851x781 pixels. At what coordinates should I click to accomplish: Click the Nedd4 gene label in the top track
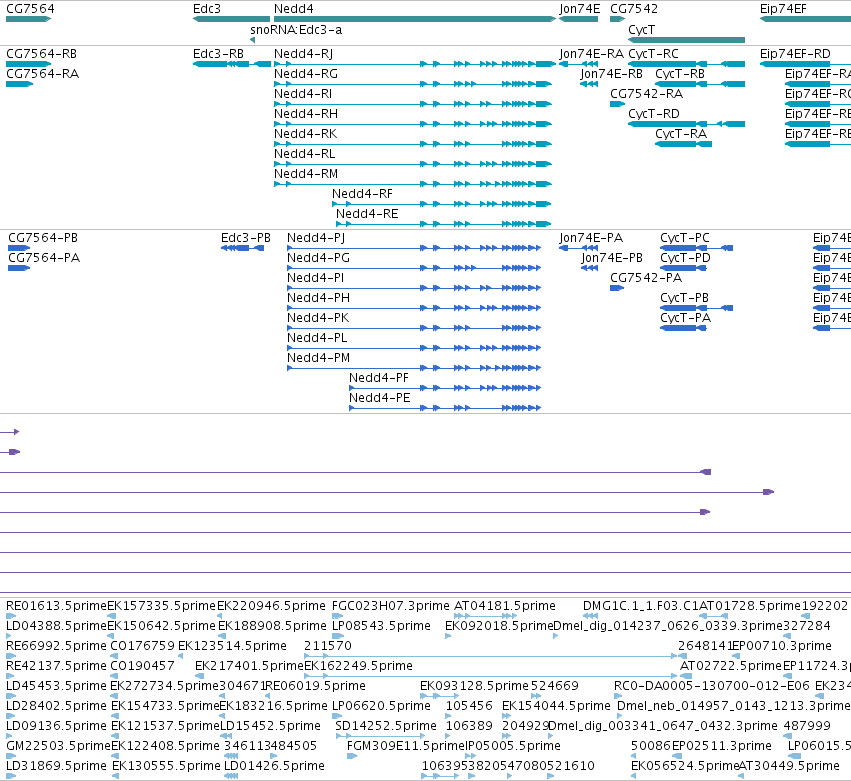pyautogui.click(x=294, y=9)
